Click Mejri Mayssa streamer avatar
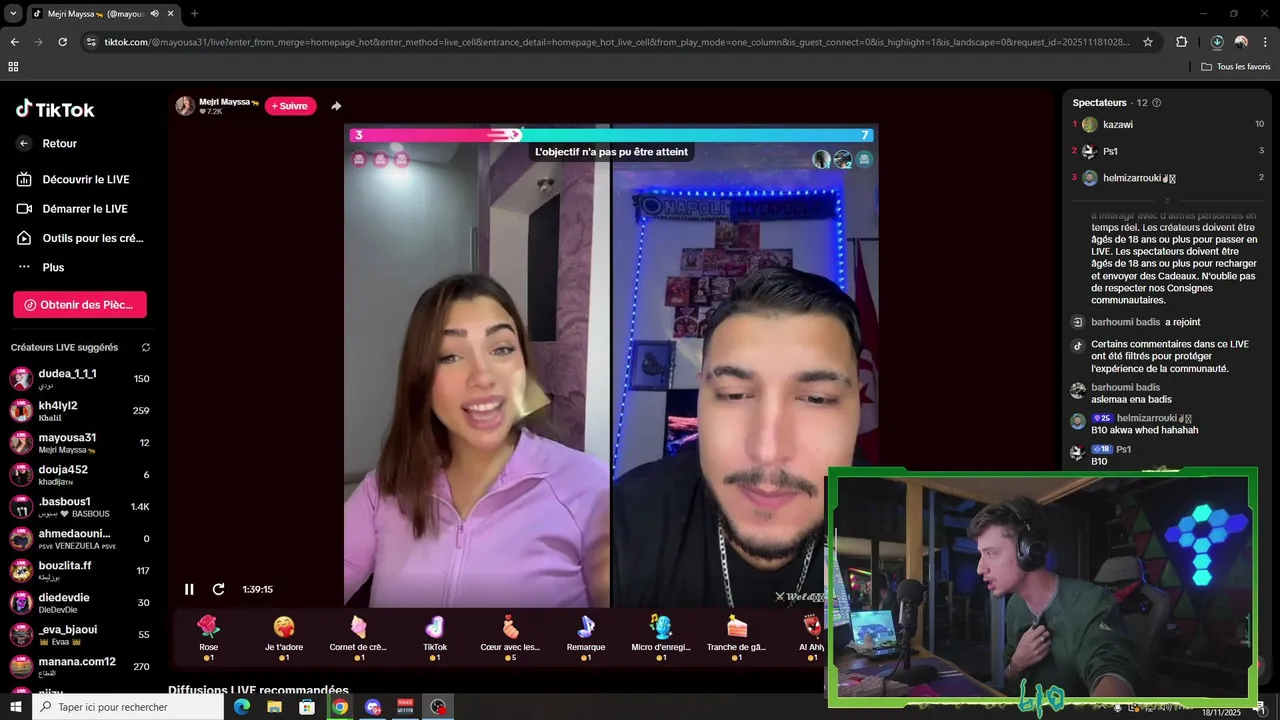This screenshot has width=1280, height=720. point(185,106)
